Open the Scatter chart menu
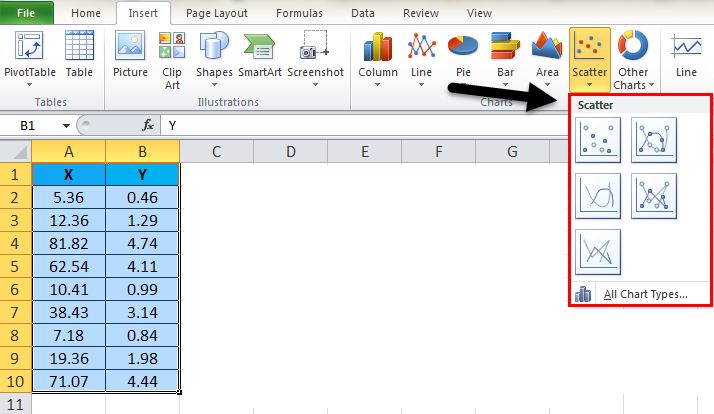Screen dimensions: 714x414 [x=590, y=59]
